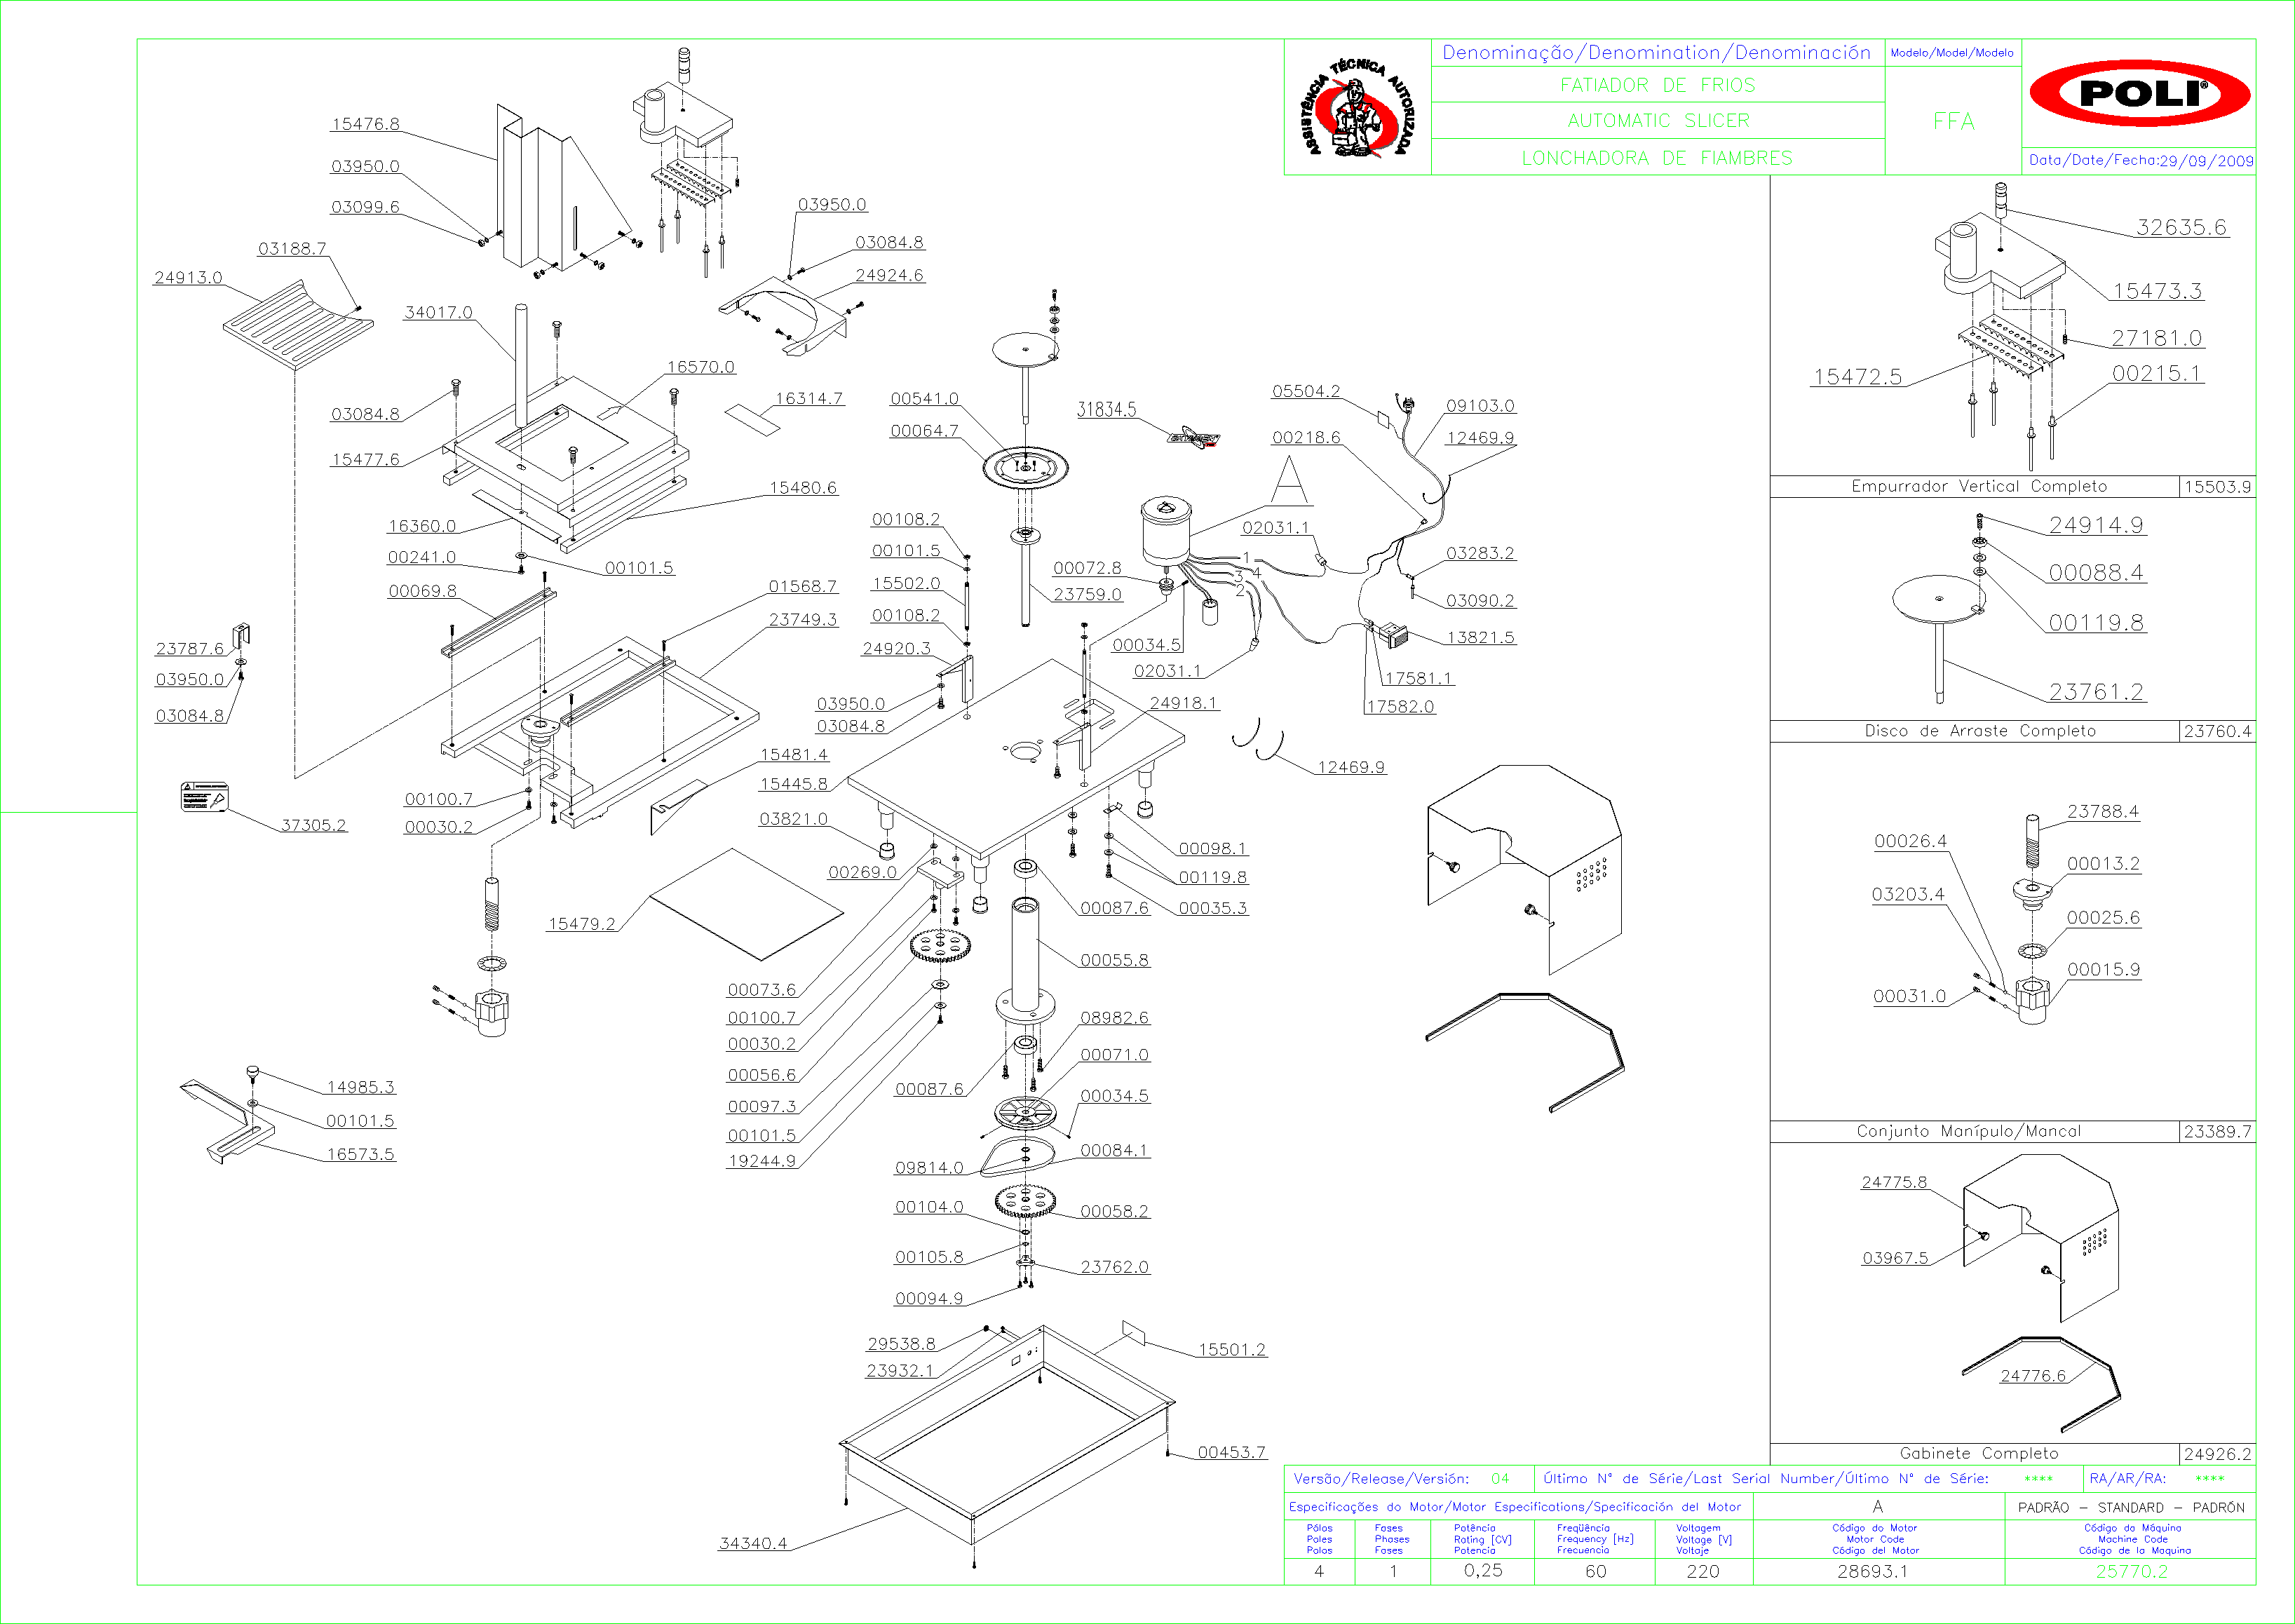Select part label 15479.2
2295x1624 pixels.
pyautogui.click(x=582, y=924)
